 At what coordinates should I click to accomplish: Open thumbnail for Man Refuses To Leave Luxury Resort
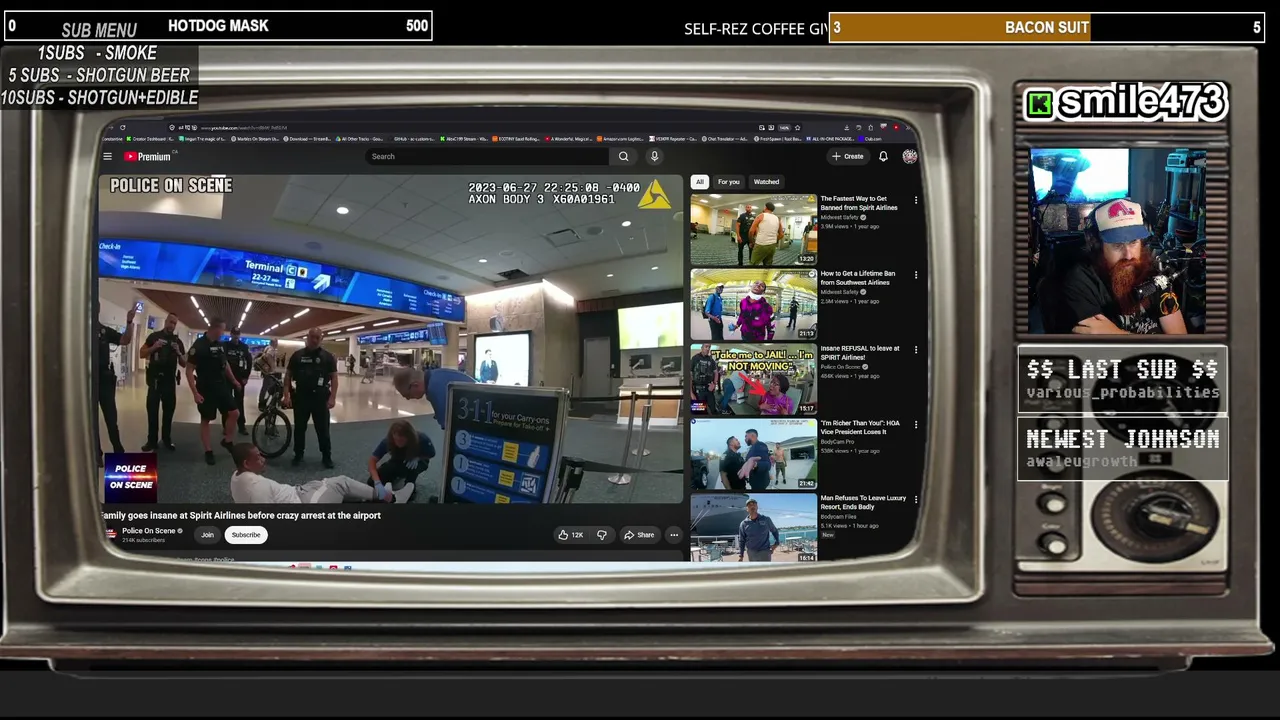[753, 527]
